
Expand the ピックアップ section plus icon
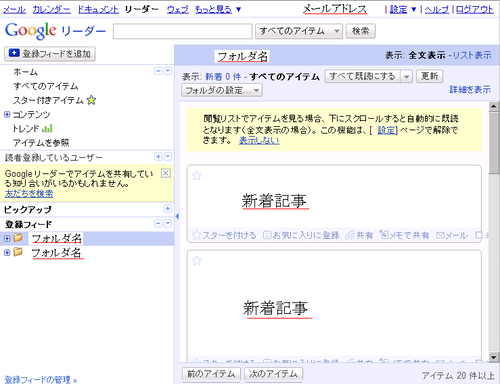pos(168,209)
